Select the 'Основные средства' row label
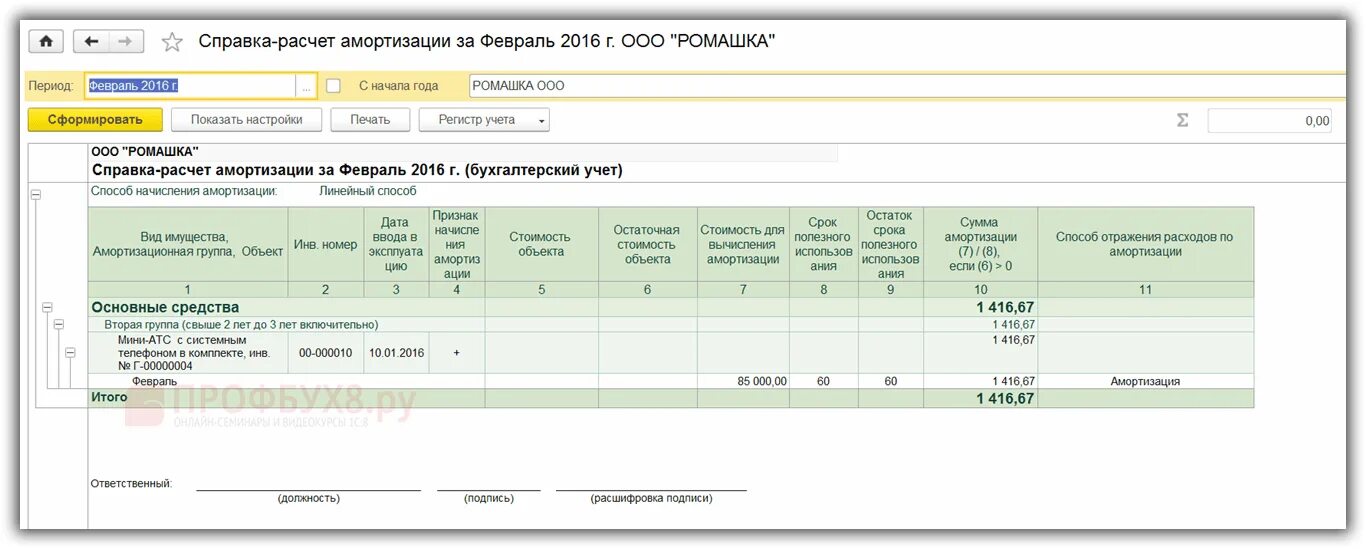The width and height of the screenshot is (1366, 549). (x=165, y=308)
